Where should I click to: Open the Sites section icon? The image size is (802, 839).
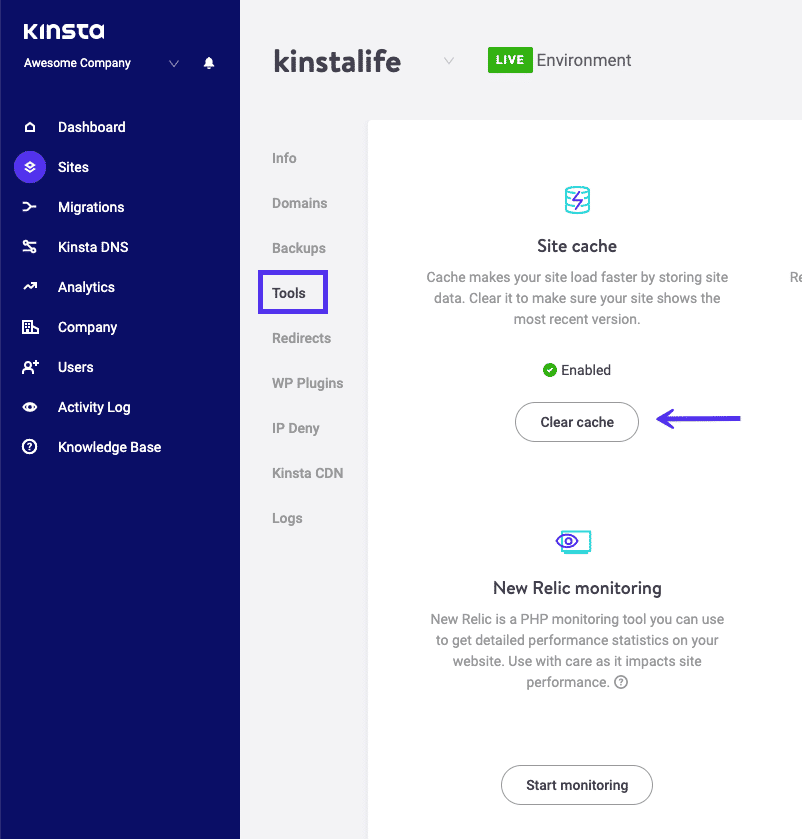click(29, 167)
